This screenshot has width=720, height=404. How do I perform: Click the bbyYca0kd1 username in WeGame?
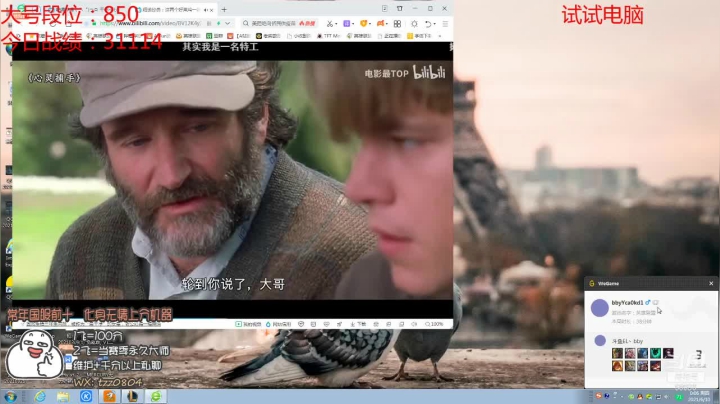[x=627, y=303]
